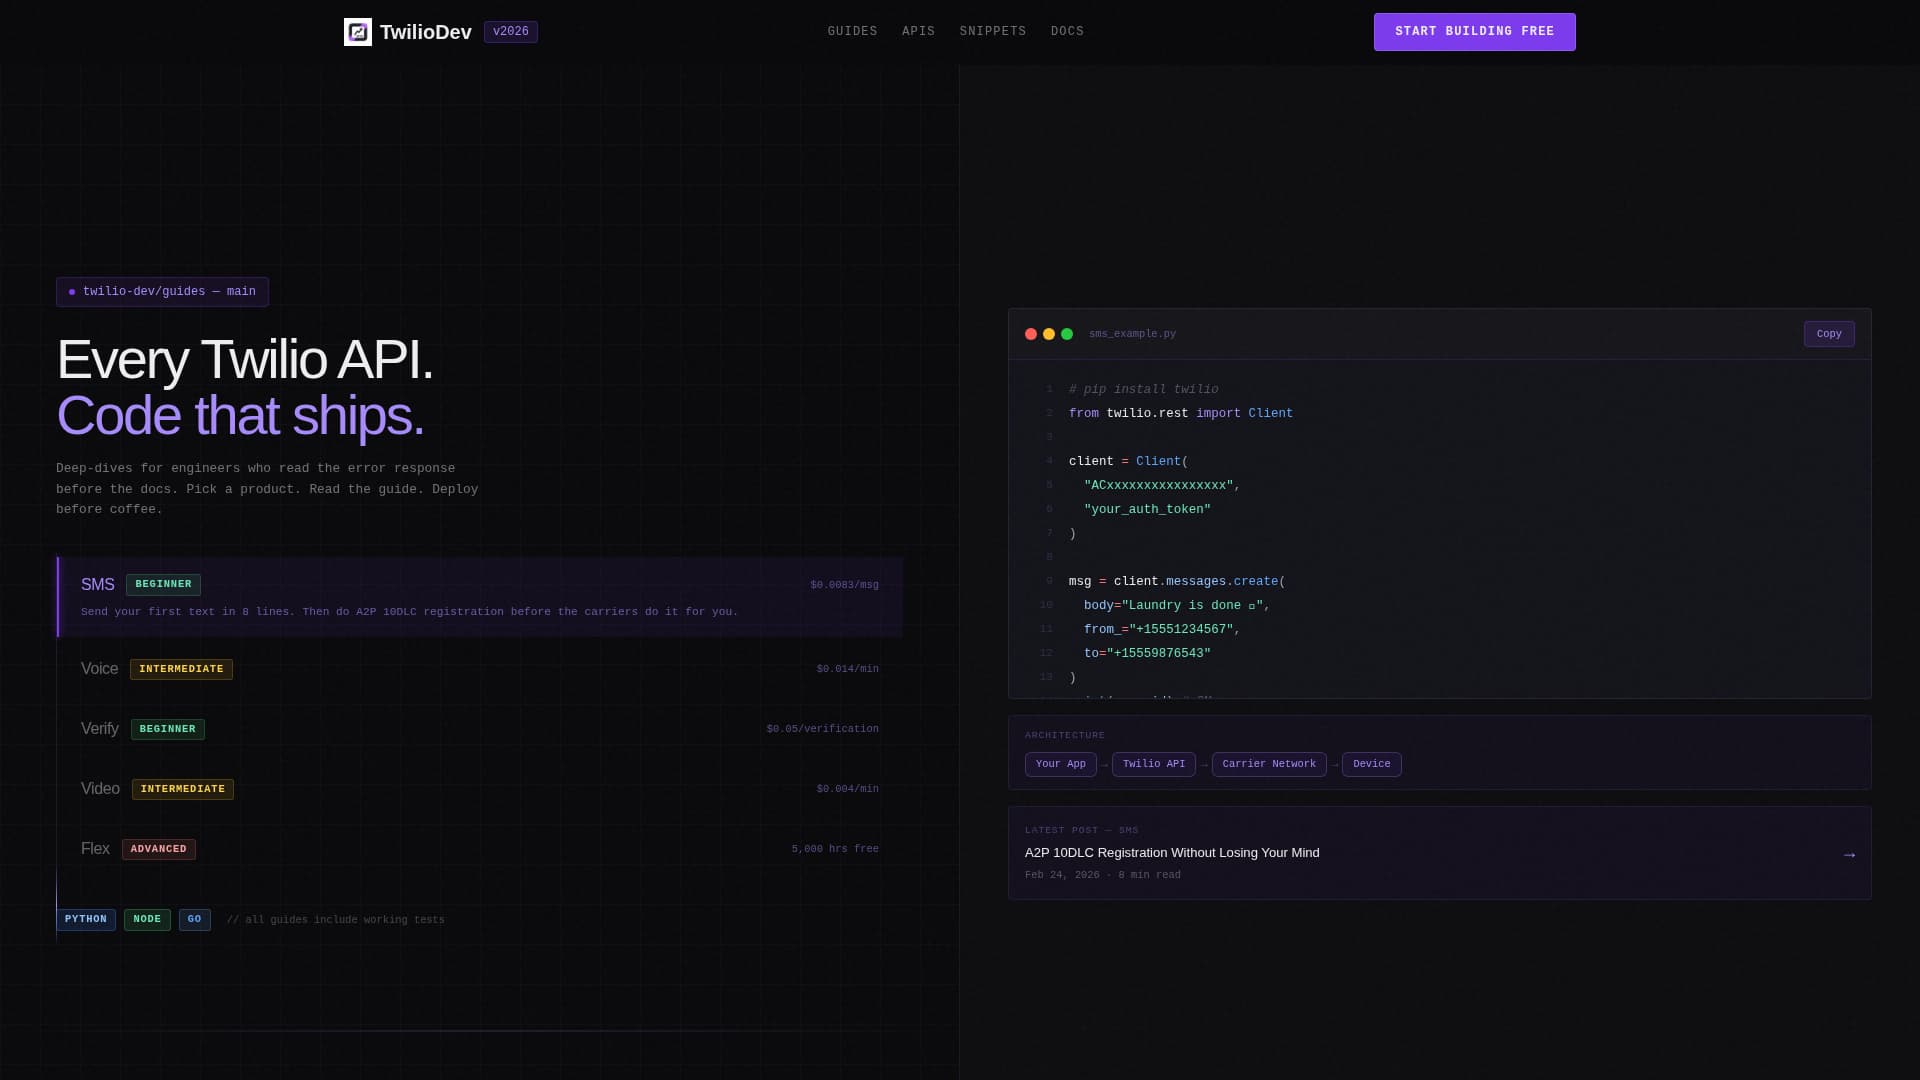1920x1080 pixels.
Task: Click the Twilio API architecture node
Action: pos(1154,764)
